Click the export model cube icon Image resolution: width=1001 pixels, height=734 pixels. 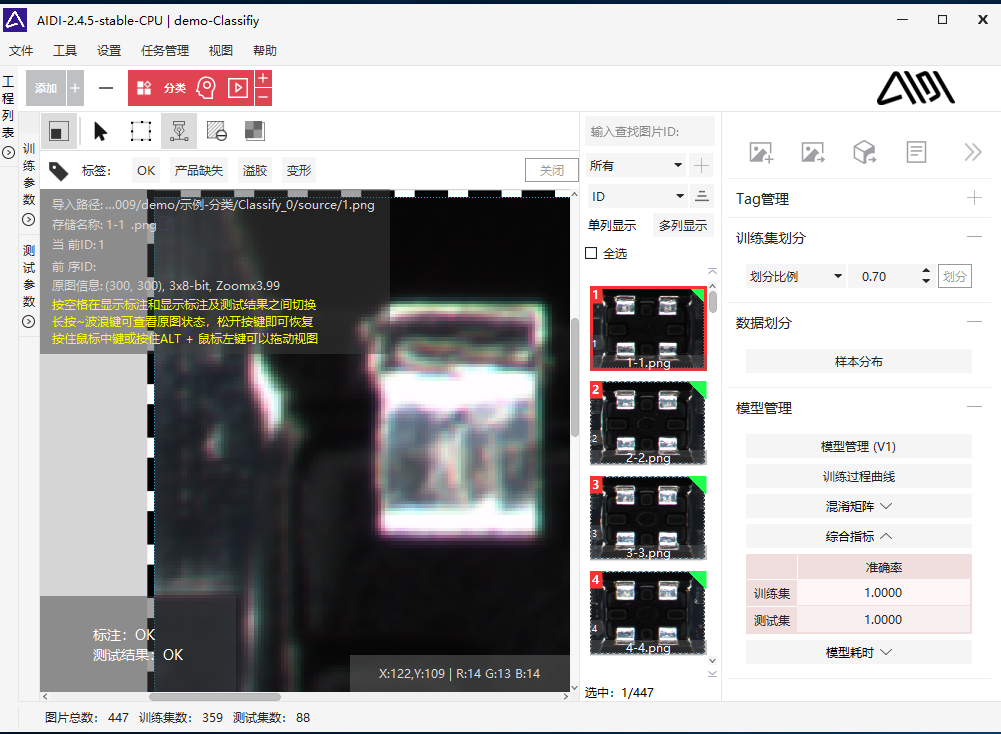tap(866, 152)
